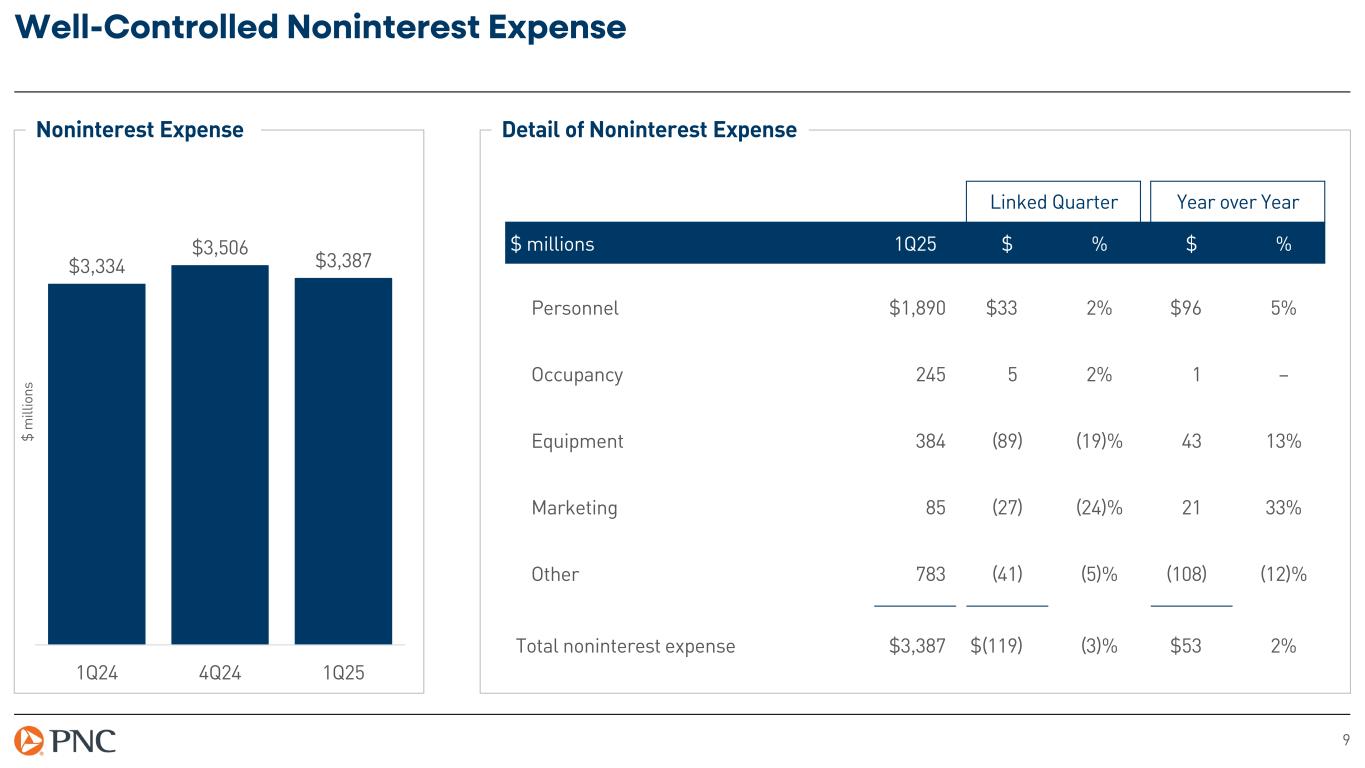Click the Well-Controlled Noninterest Expense title
Screen dimensions: 1365x768
point(321,28)
